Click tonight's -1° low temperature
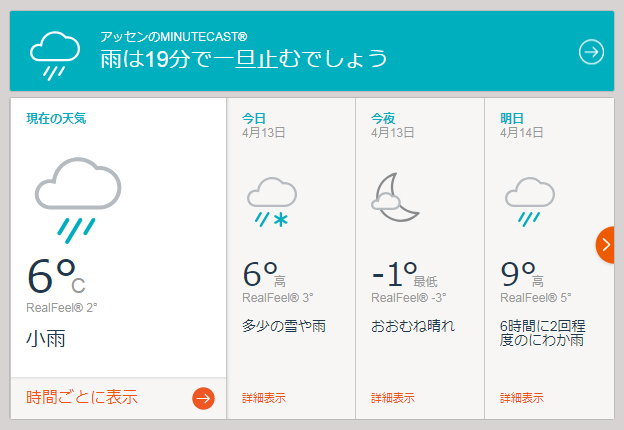The height and width of the screenshot is (430, 624). click(x=394, y=274)
